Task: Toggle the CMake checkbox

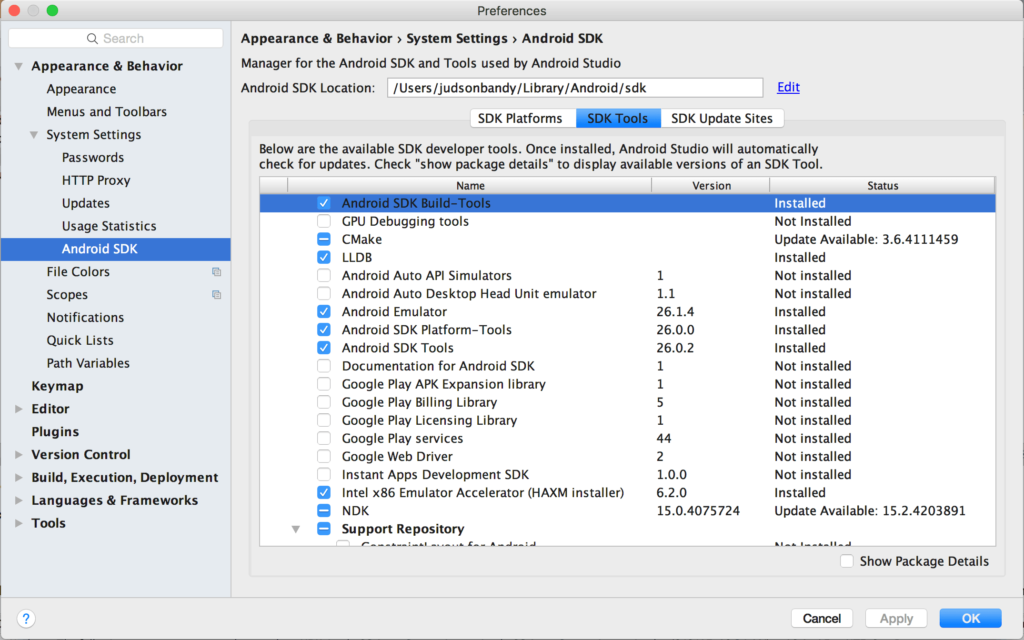Action: point(324,239)
